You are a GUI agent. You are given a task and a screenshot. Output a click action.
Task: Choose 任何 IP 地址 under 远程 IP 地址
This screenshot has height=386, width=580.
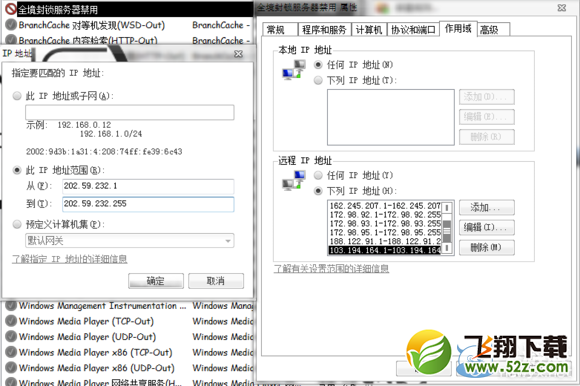click(x=318, y=175)
